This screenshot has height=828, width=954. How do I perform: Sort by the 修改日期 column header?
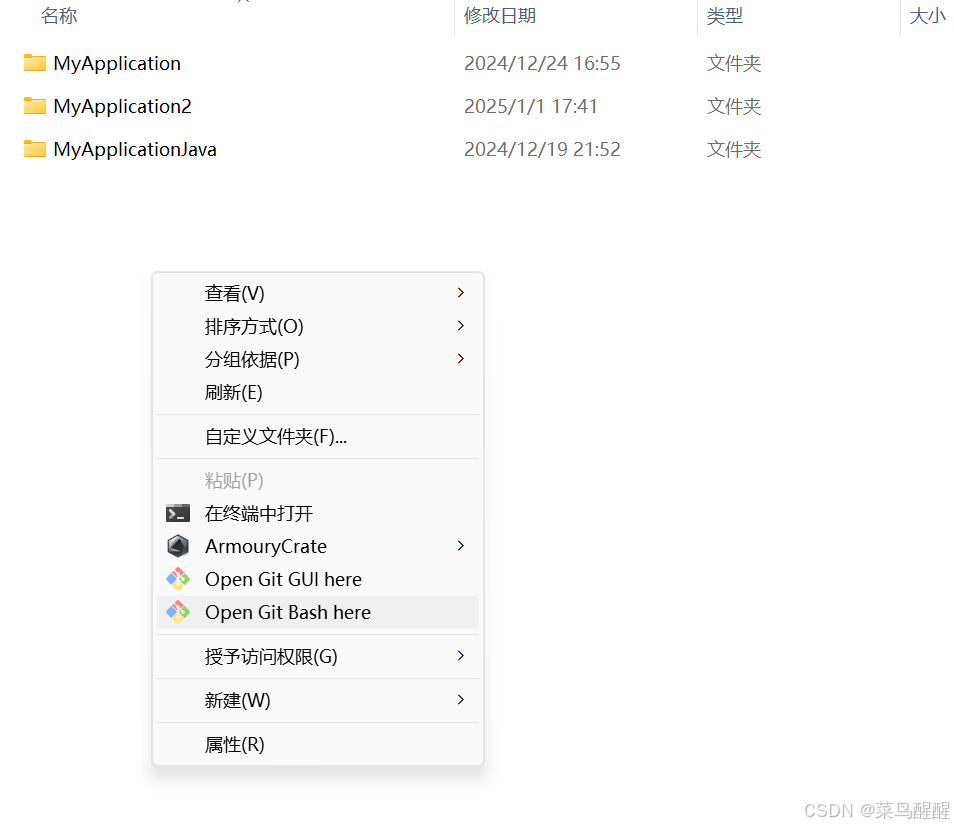(500, 15)
